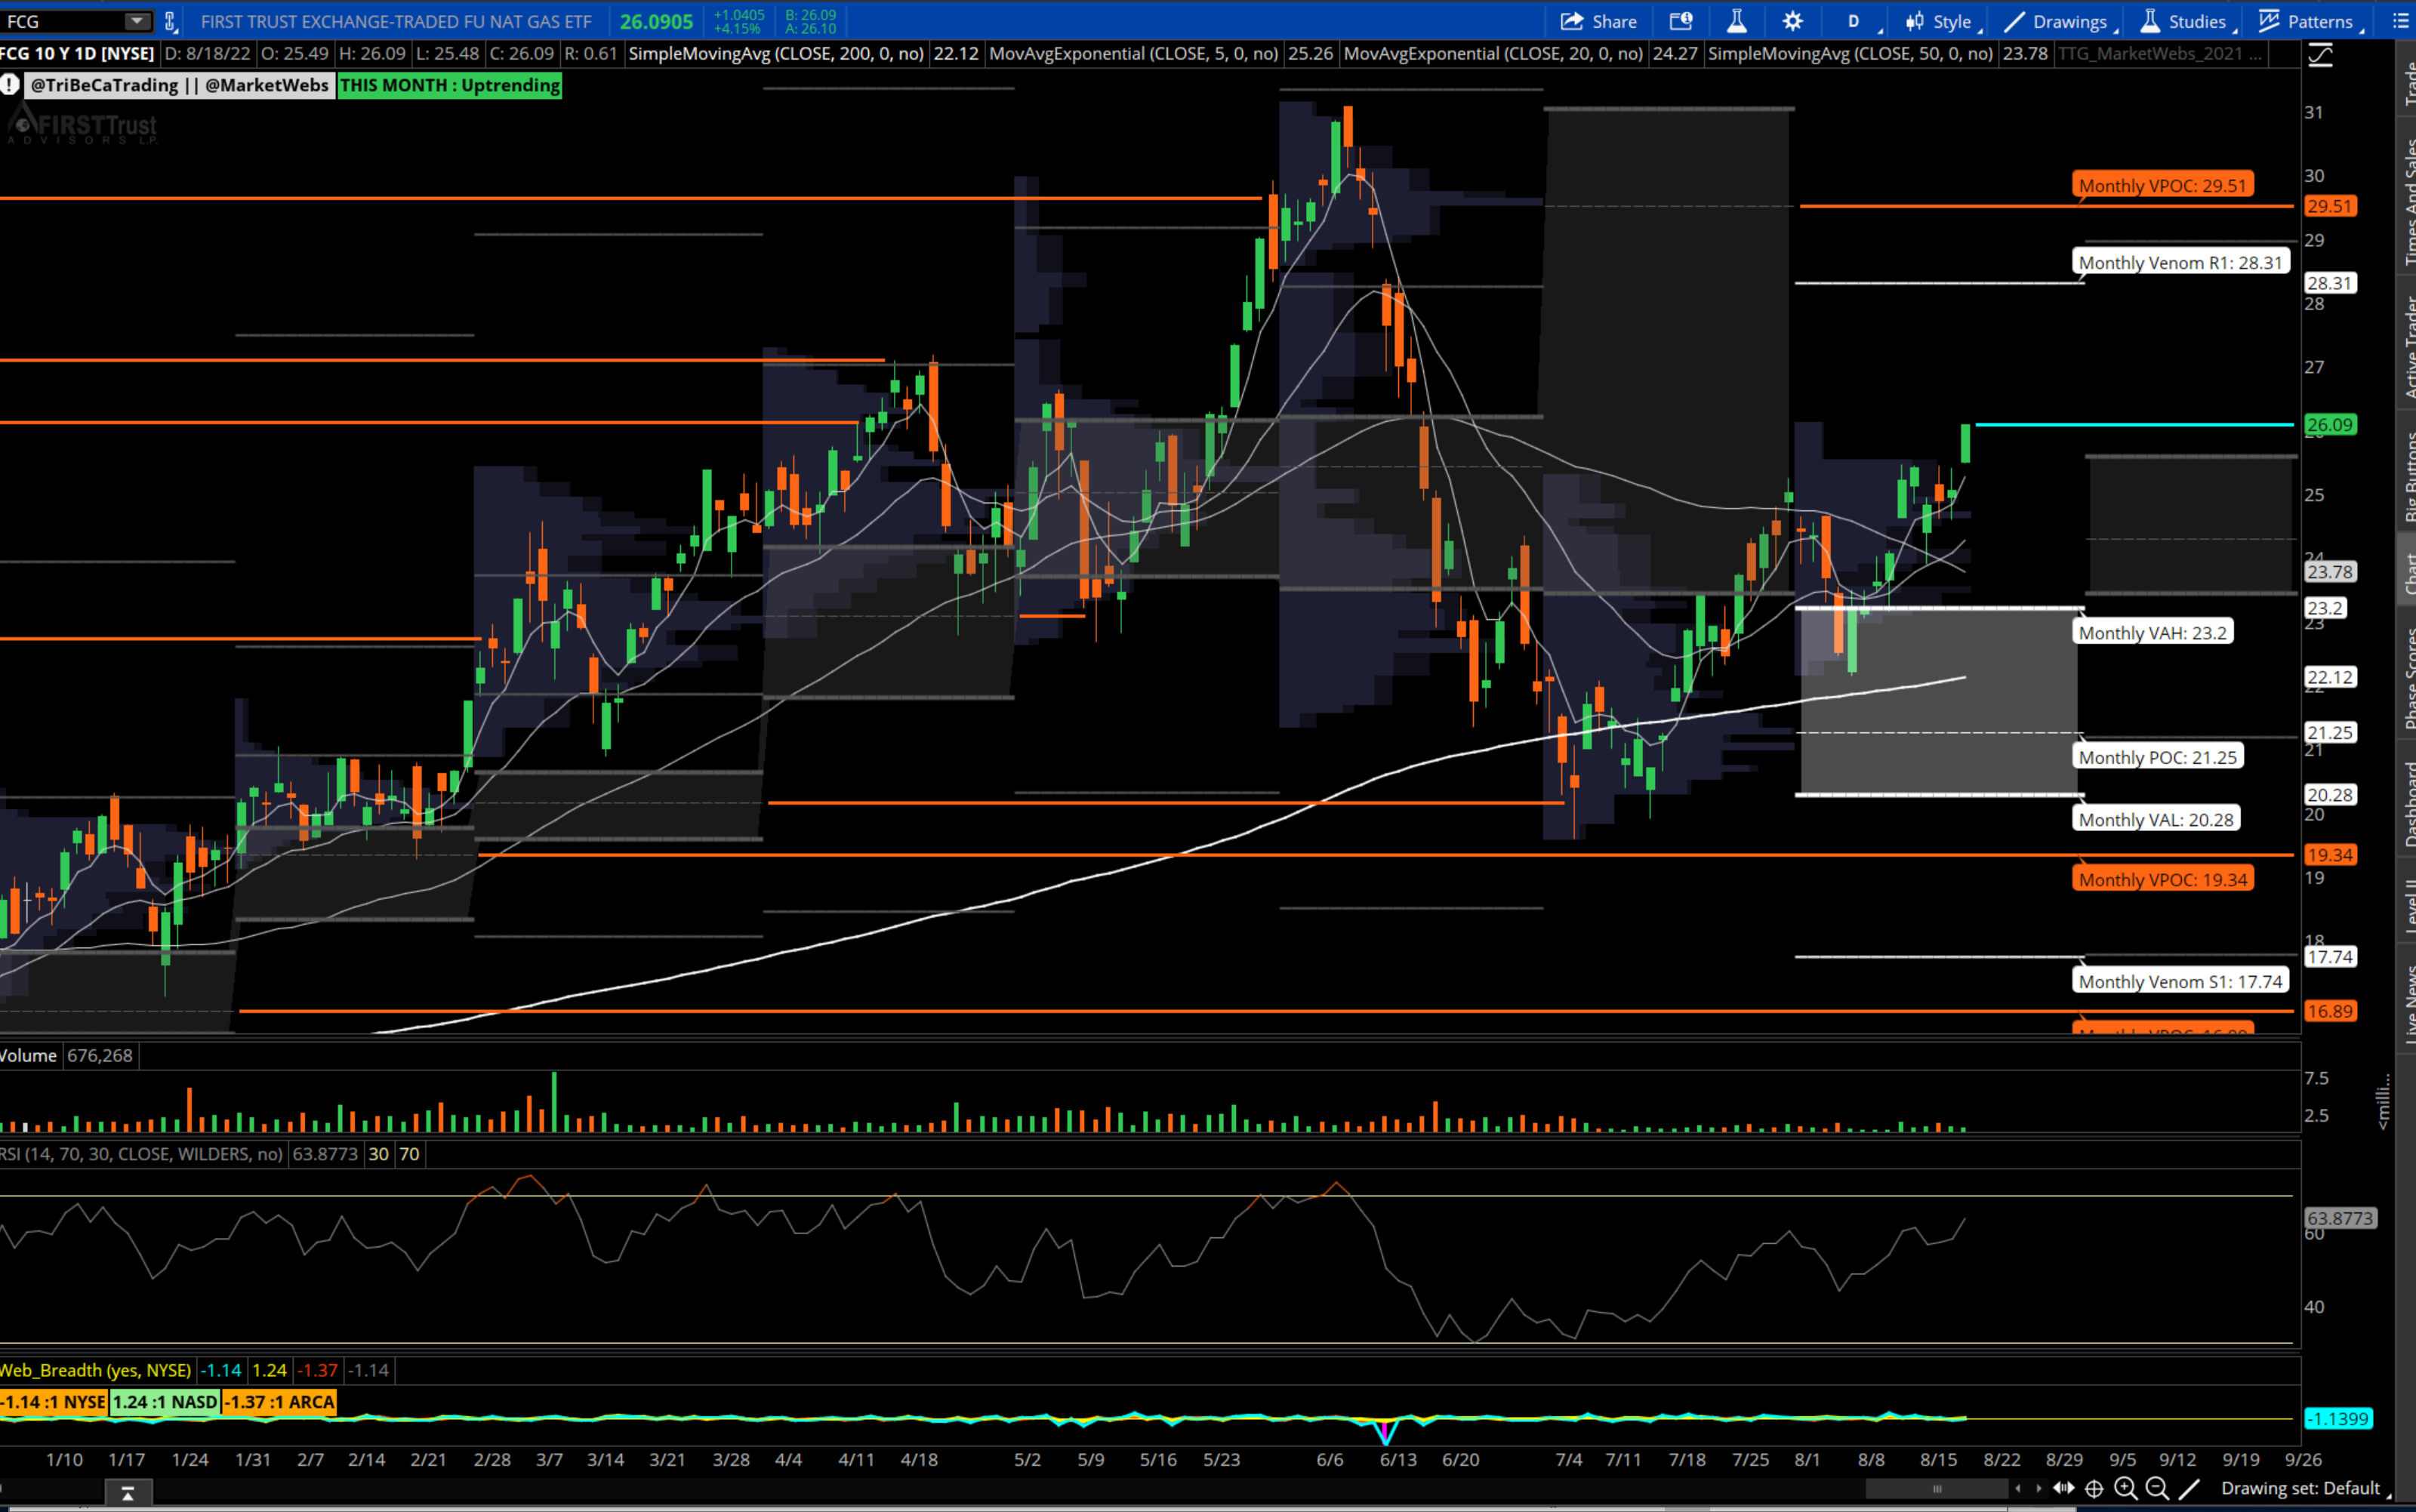
Task: Click the -1.37 :1 ARCA breadth label
Action: pyautogui.click(x=279, y=1402)
